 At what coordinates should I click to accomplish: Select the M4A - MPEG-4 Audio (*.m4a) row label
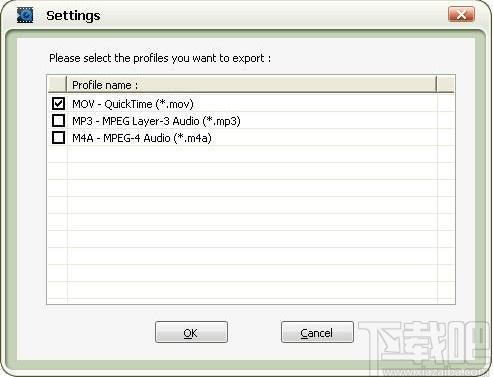(x=142, y=138)
